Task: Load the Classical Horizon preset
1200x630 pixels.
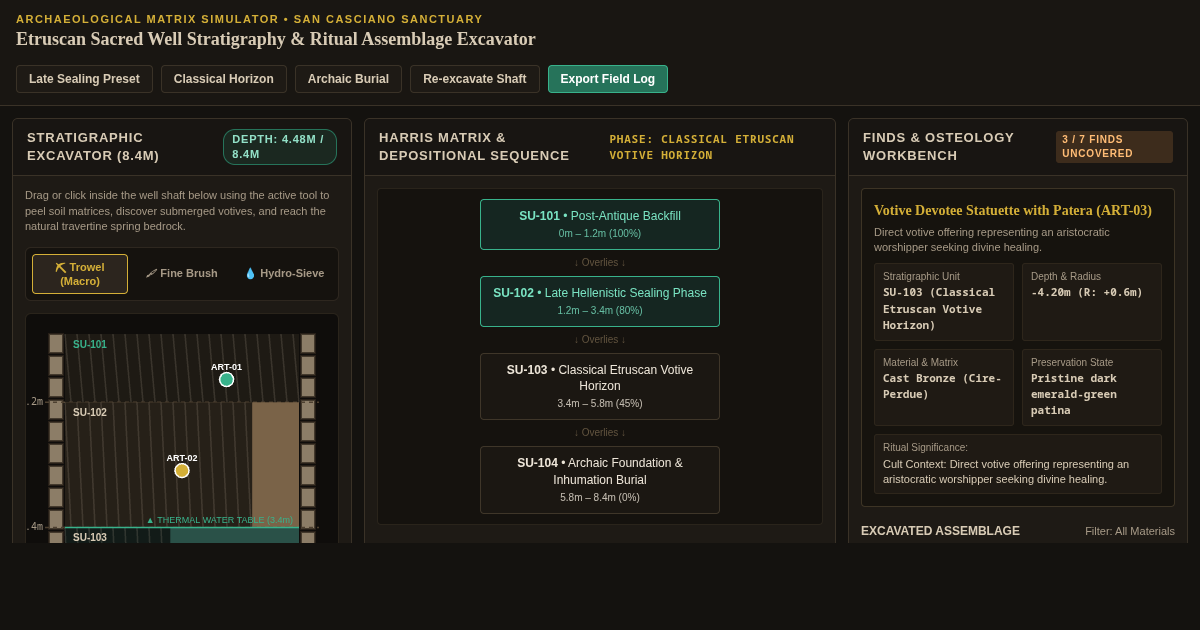Action: tap(224, 79)
